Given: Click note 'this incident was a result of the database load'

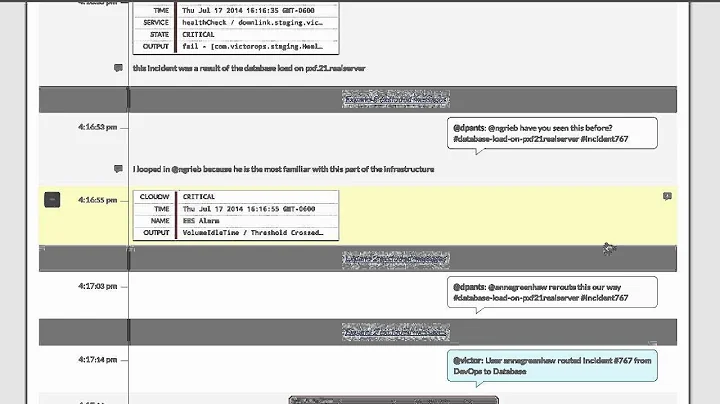Looking at the screenshot, I should (249, 68).
